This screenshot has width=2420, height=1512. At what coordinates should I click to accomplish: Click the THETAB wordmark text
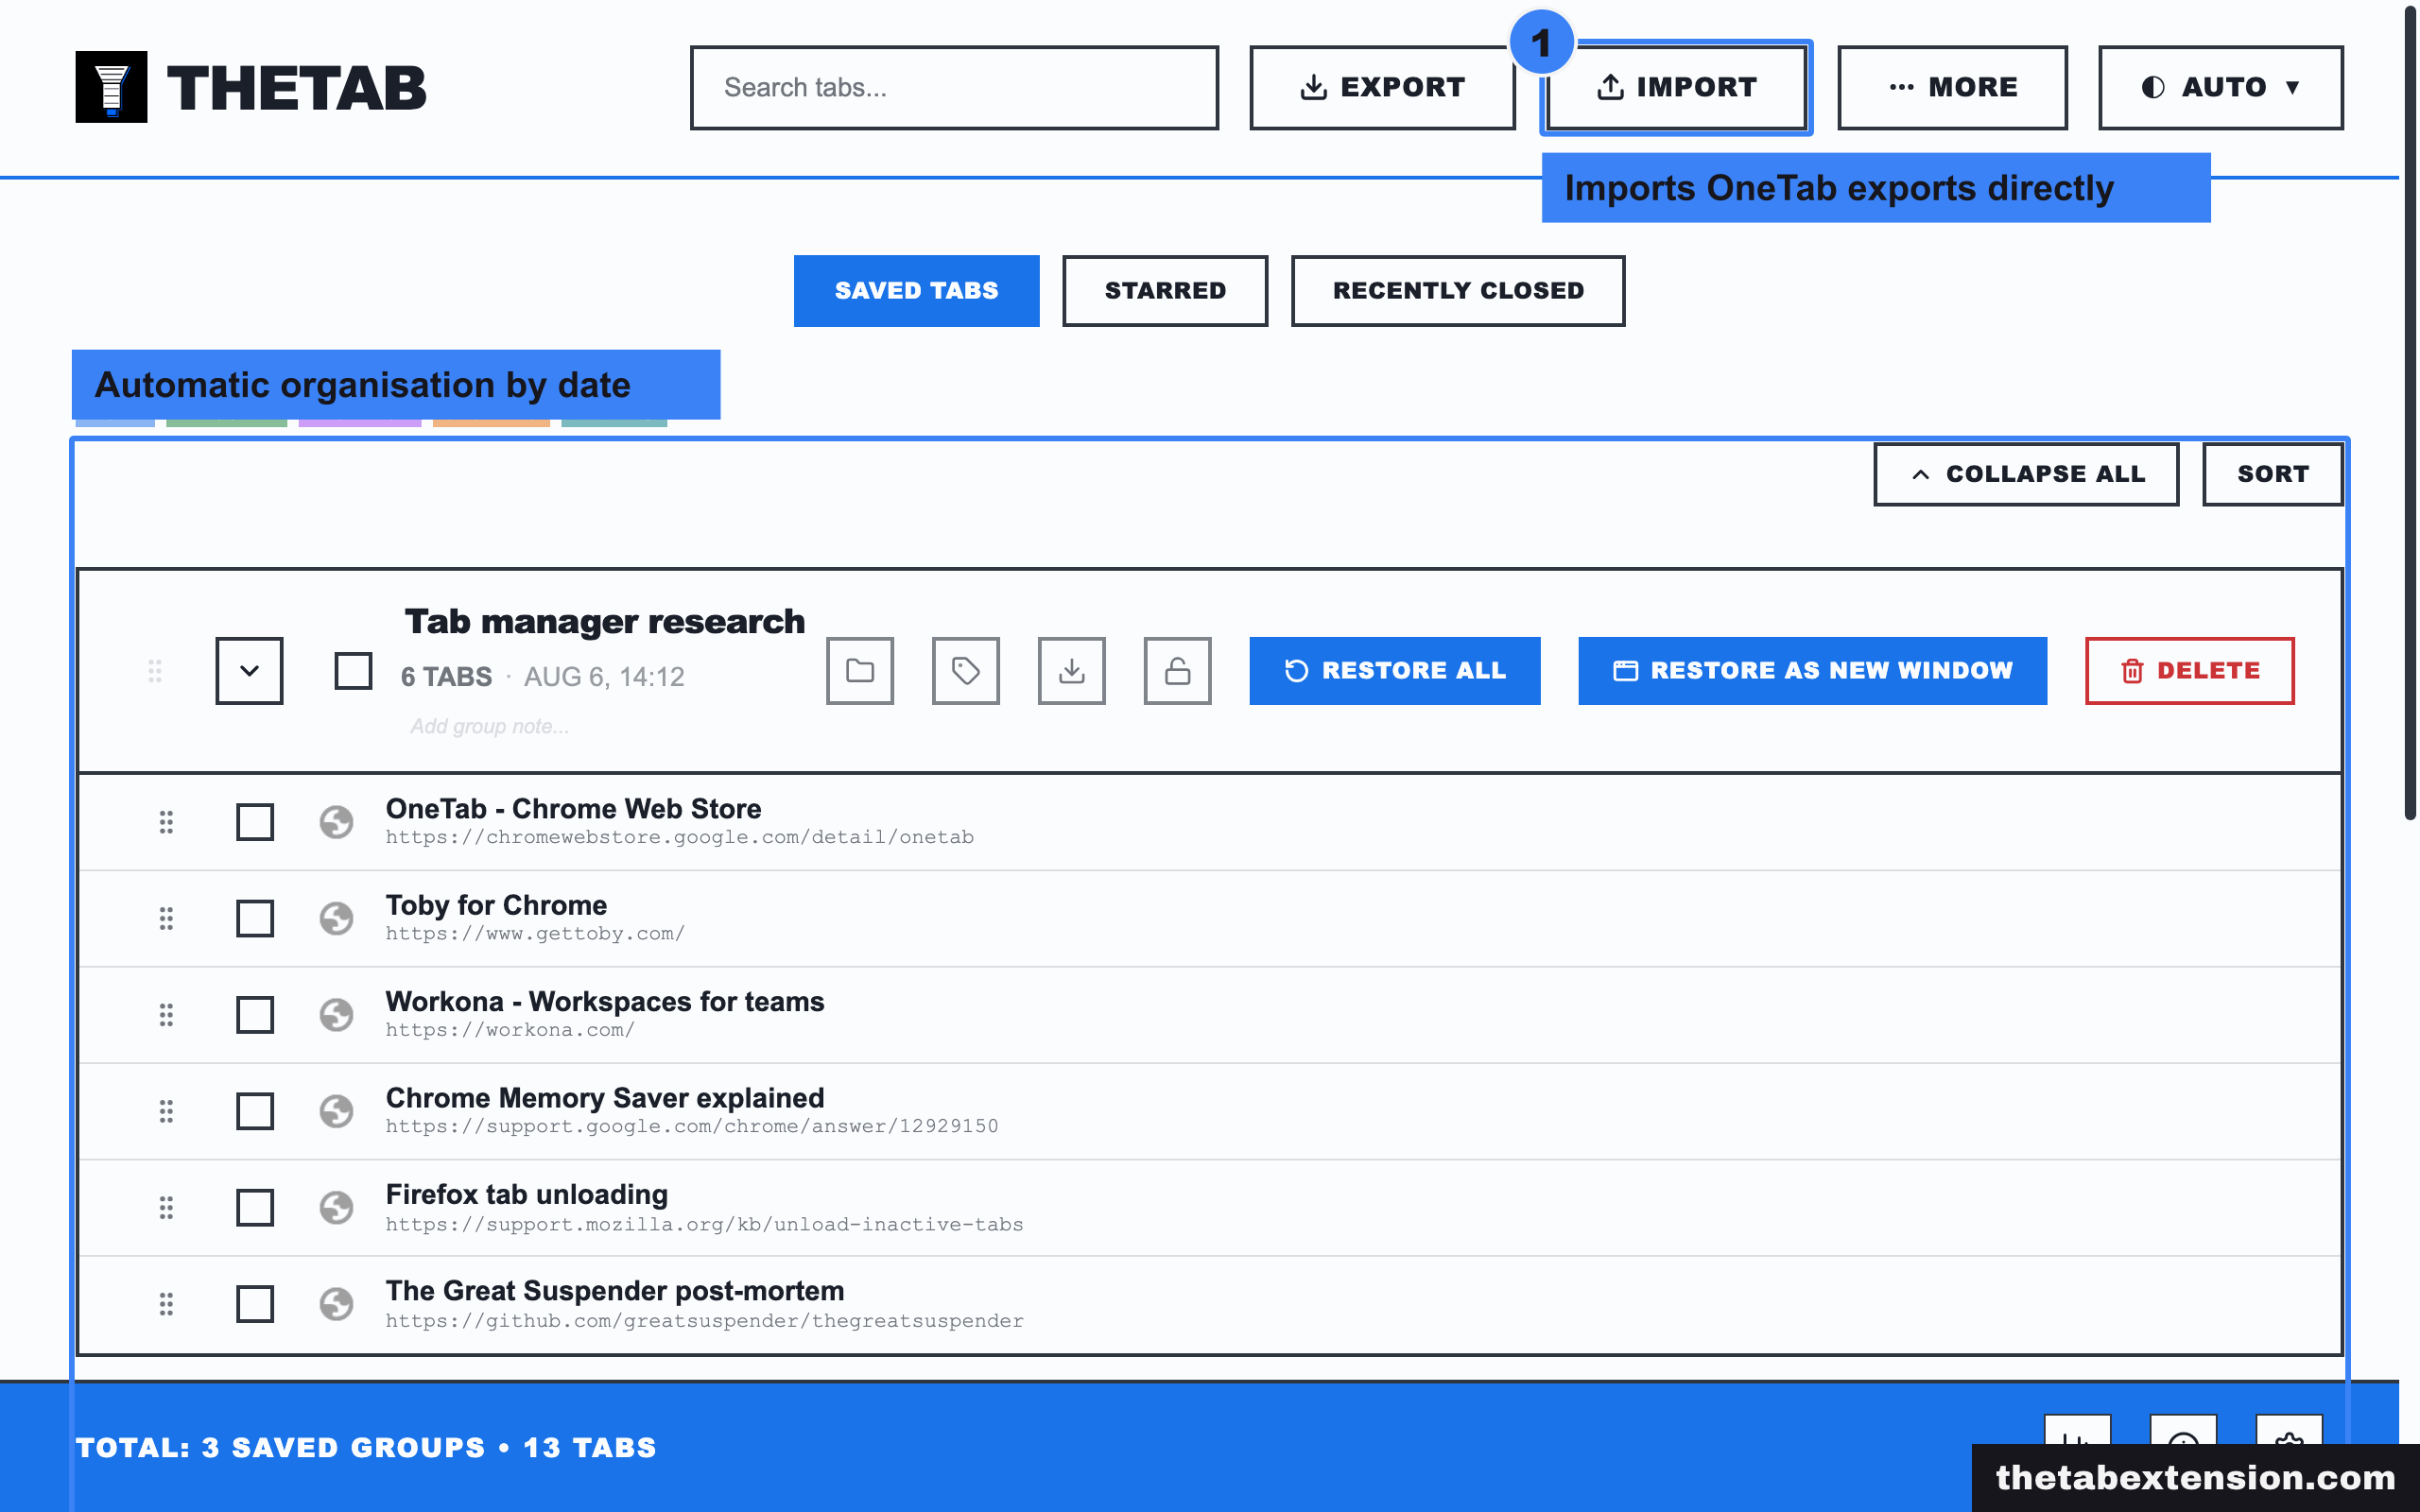pyautogui.click(x=296, y=87)
